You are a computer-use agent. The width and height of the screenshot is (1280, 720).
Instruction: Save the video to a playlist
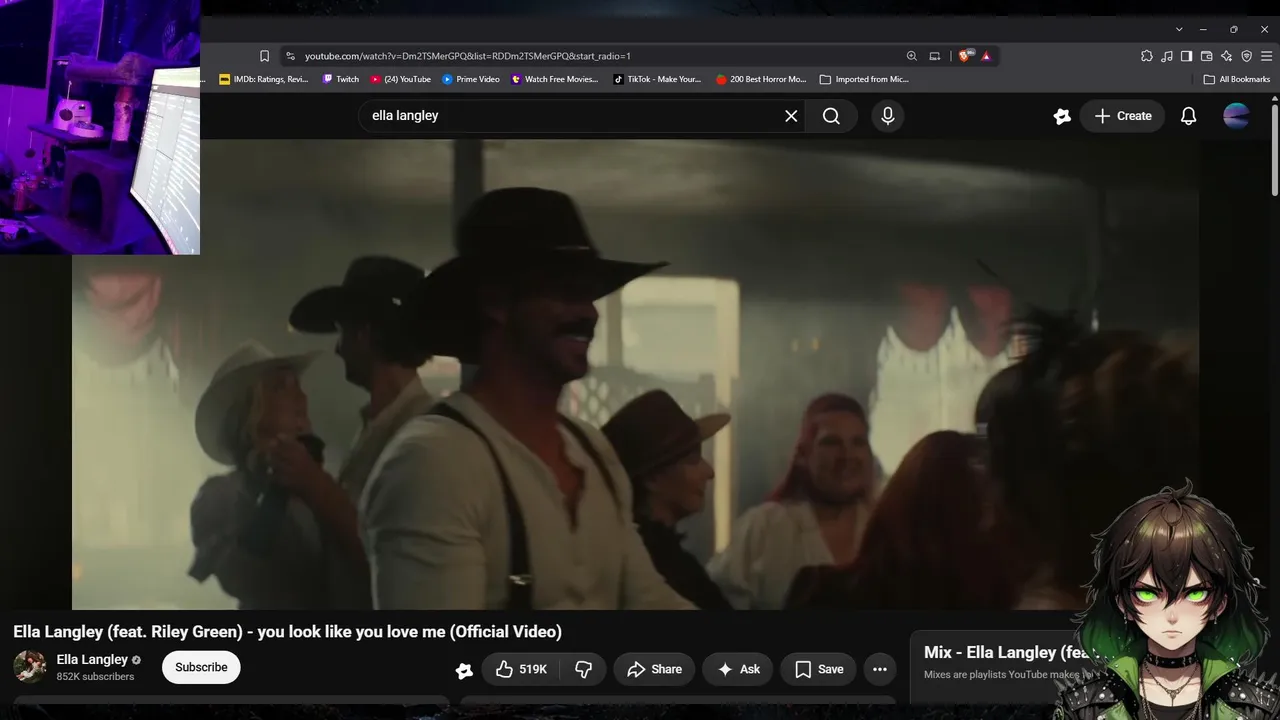(819, 669)
